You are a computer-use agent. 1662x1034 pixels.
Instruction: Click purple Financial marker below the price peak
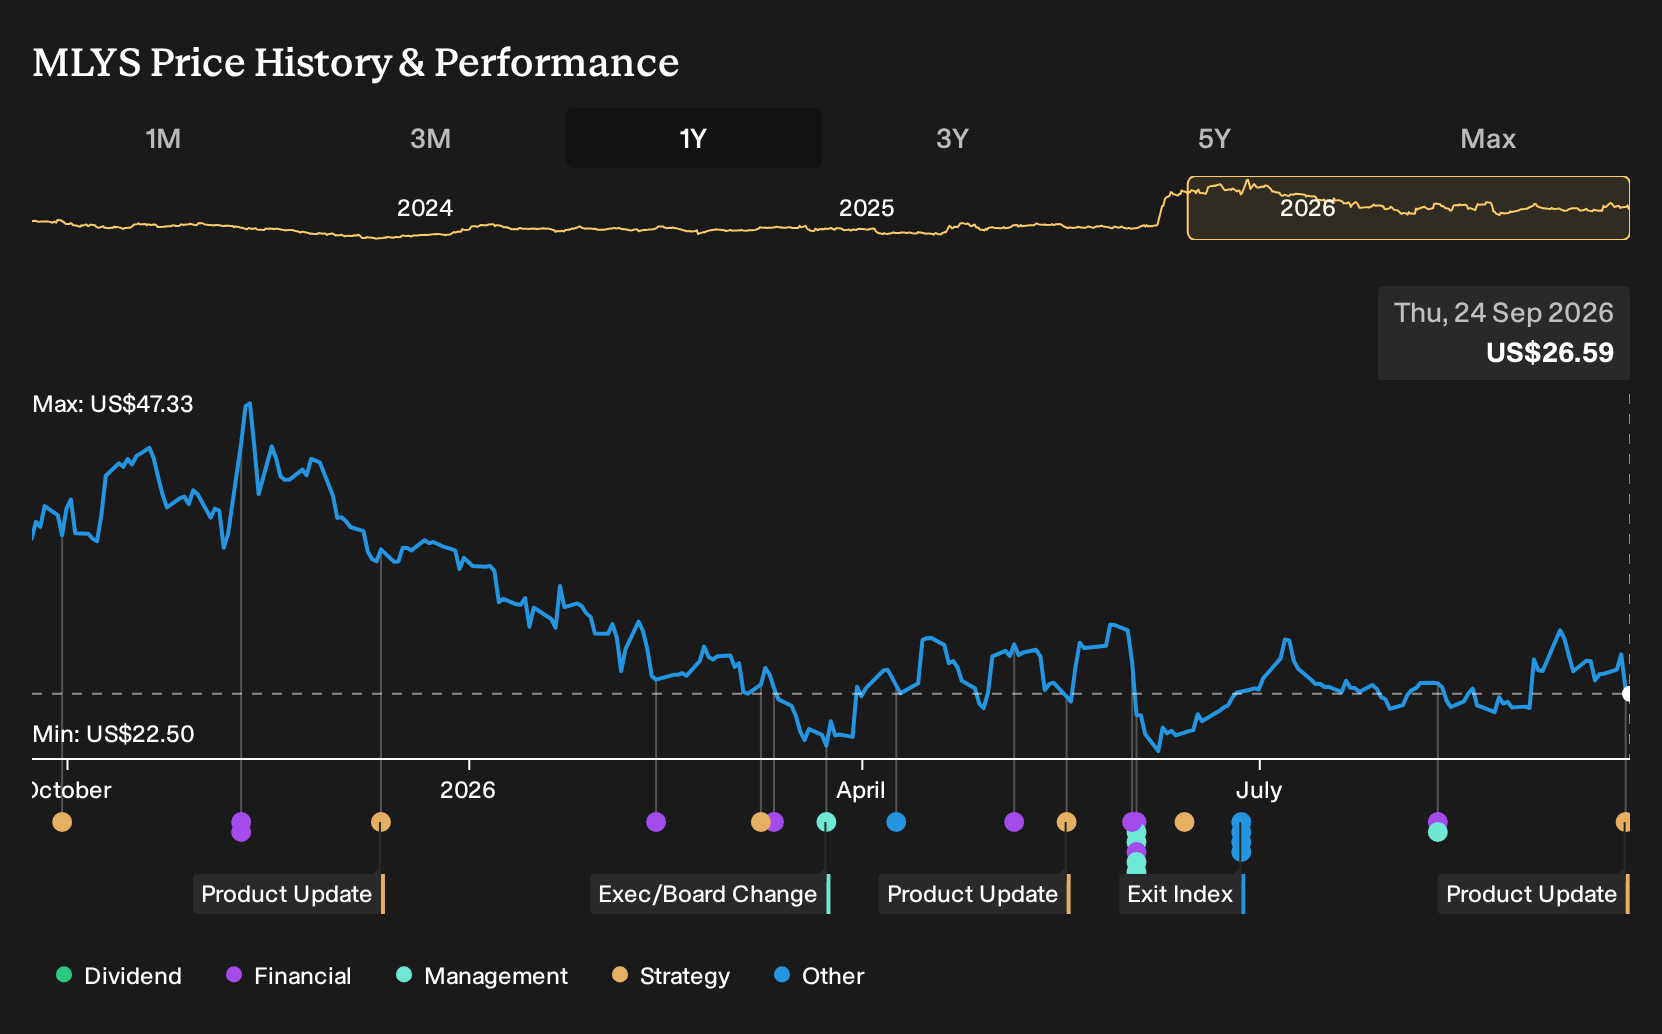click(241, 822)
